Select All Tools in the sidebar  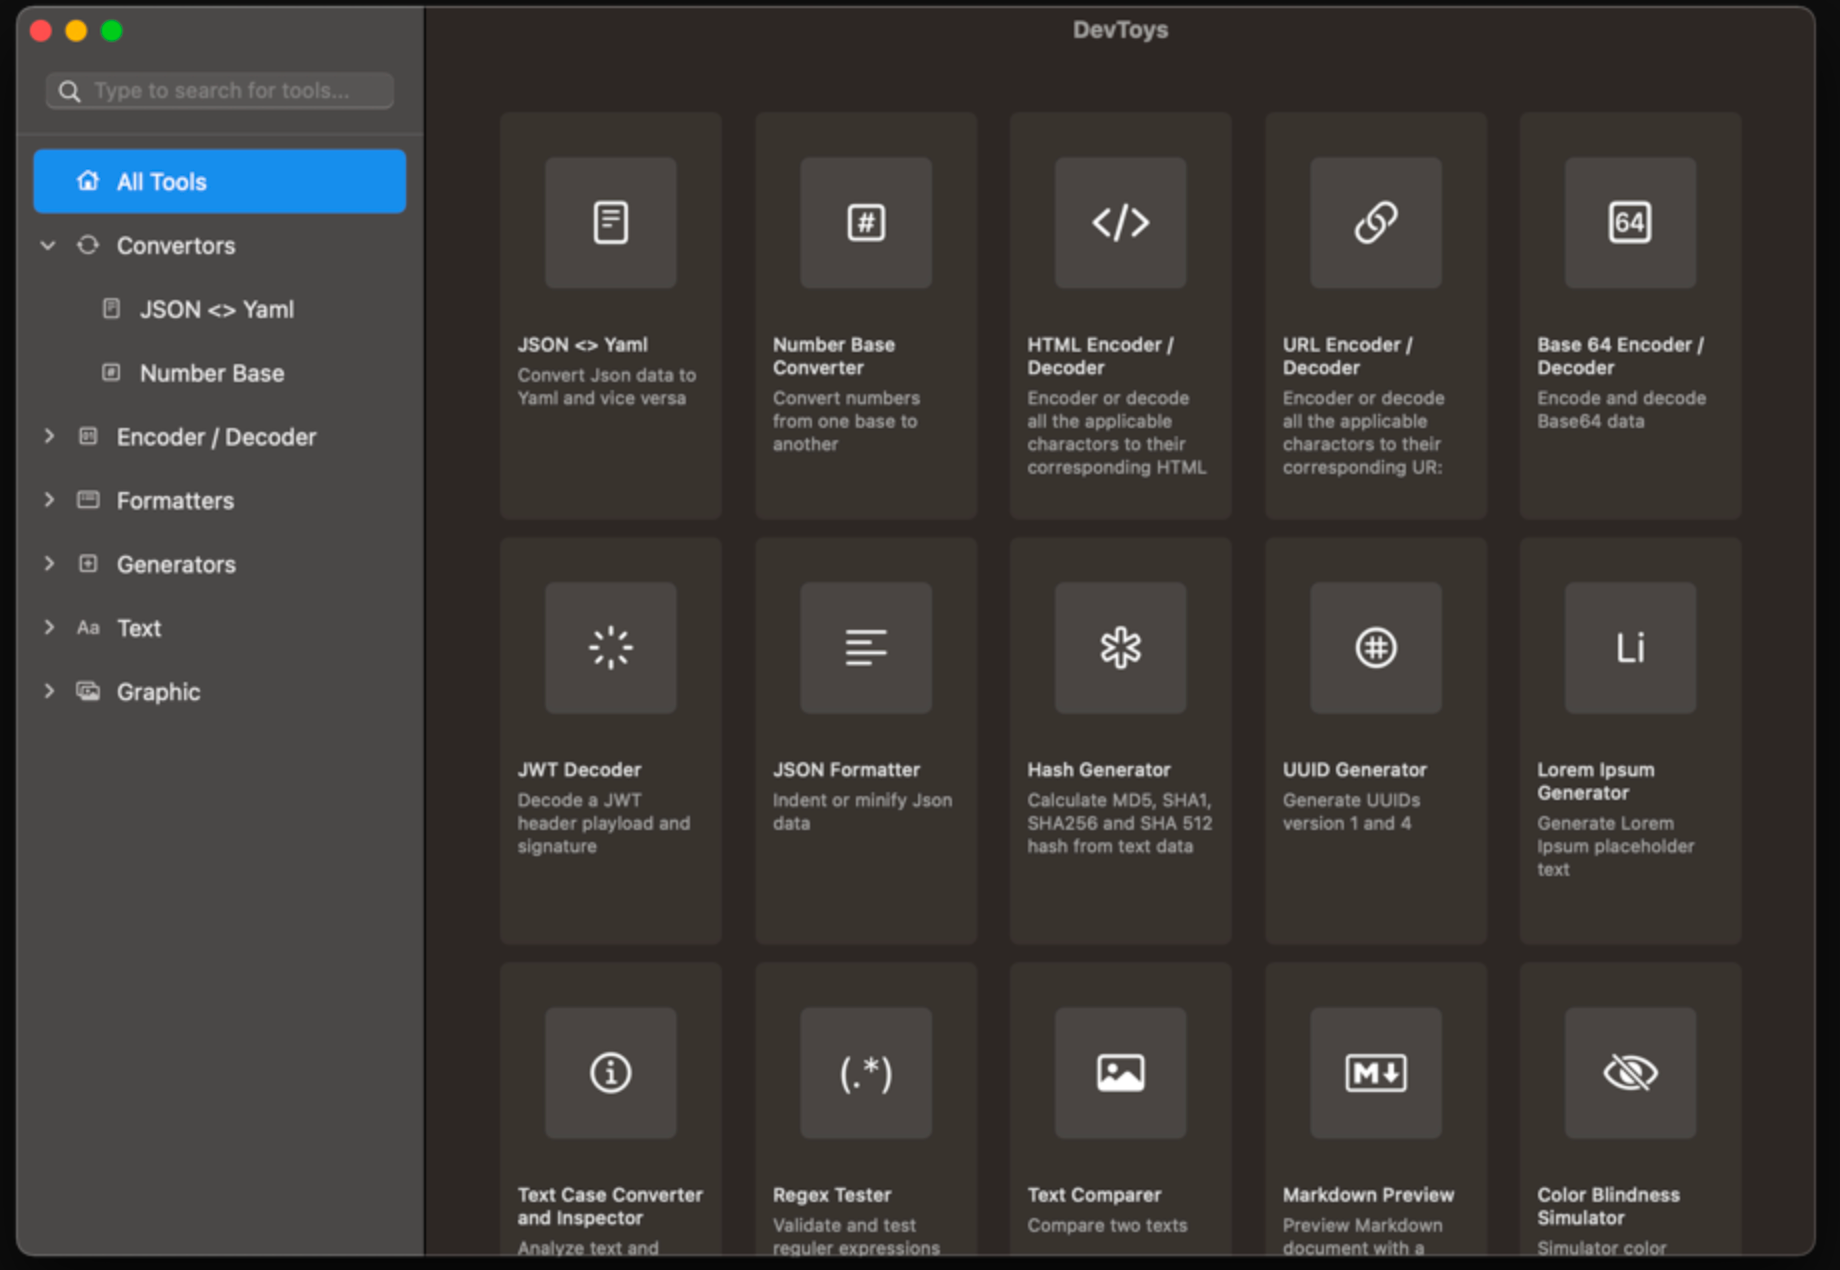220,181
